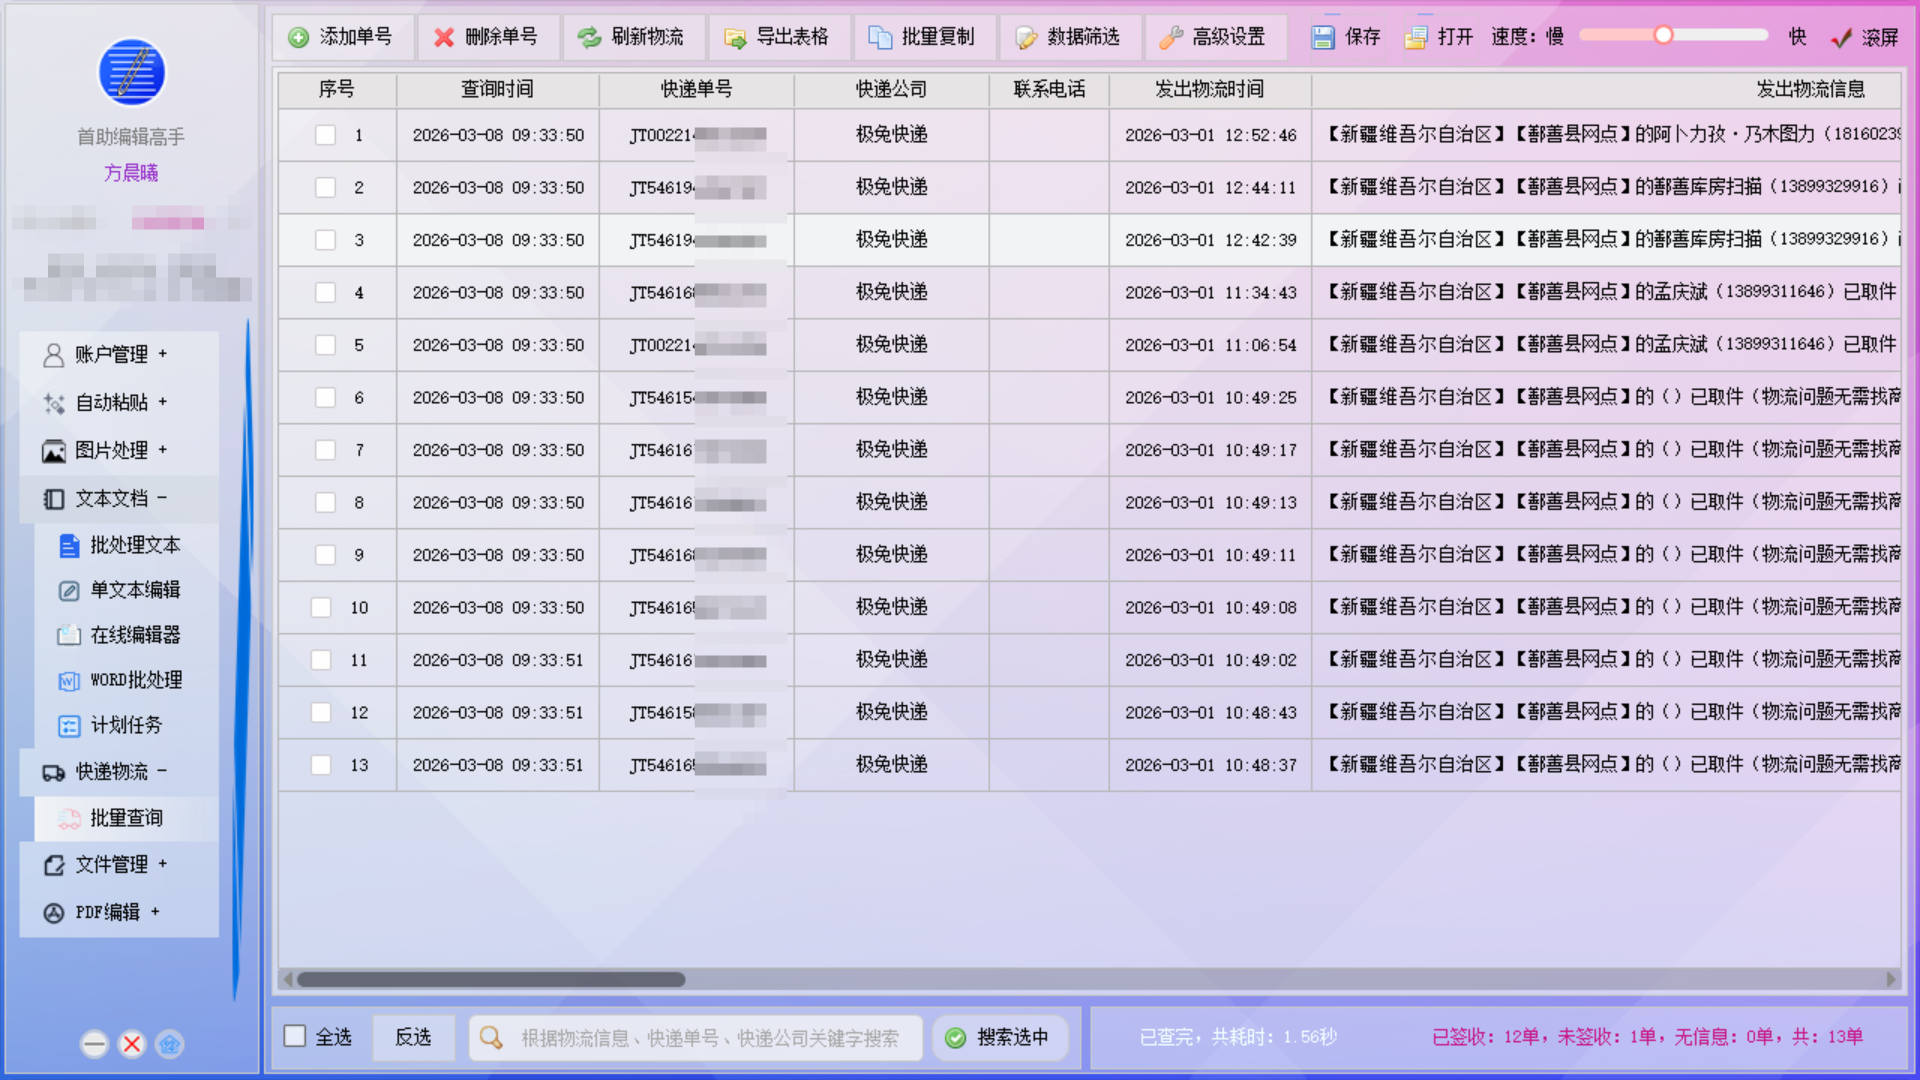
Task: Click the 保存 floppy disk icon
Action: pos(1323,37)
